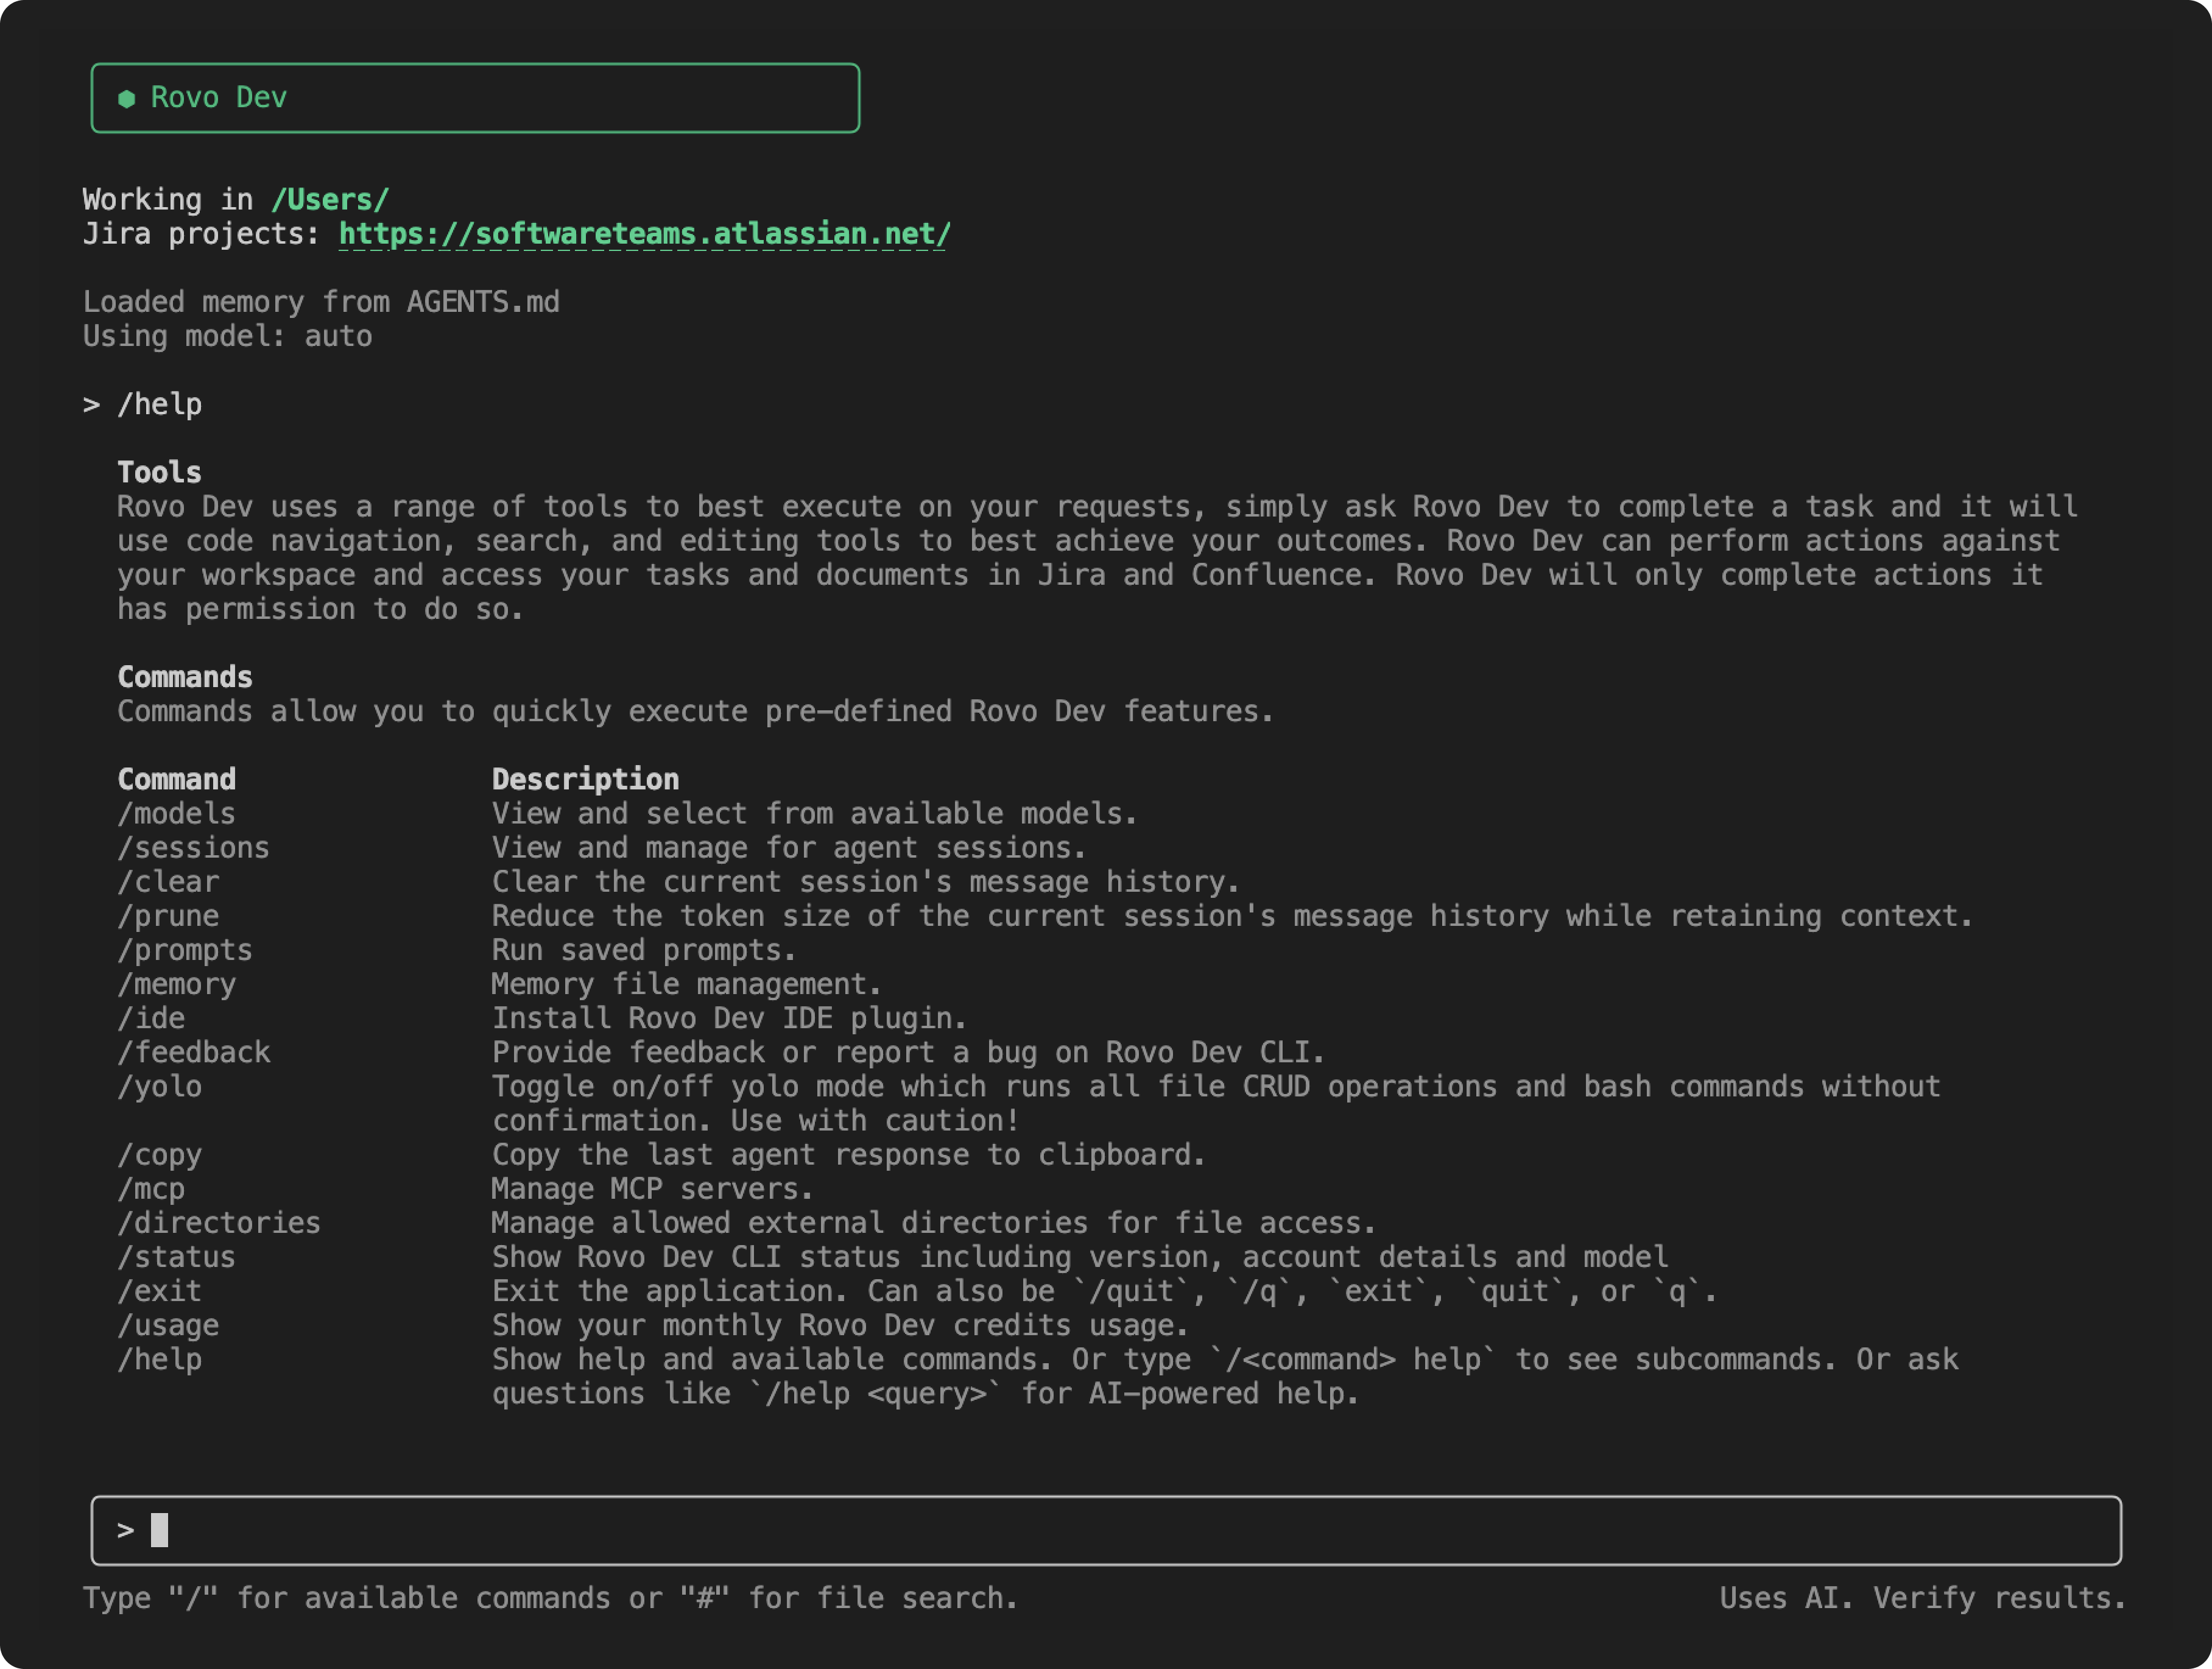This screenshot has width=2212, height=1669.
Task: Click the /prompts command entry
Action: tap(185, 950)
